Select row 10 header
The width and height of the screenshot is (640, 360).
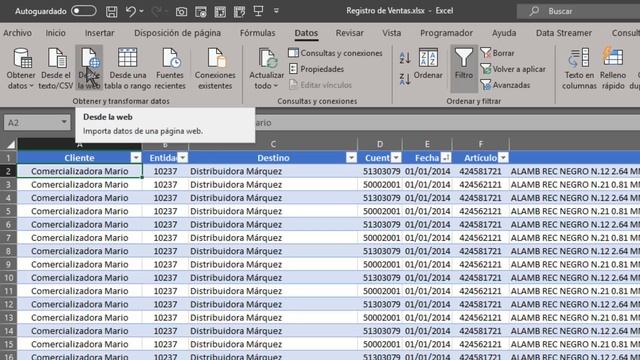8,278
